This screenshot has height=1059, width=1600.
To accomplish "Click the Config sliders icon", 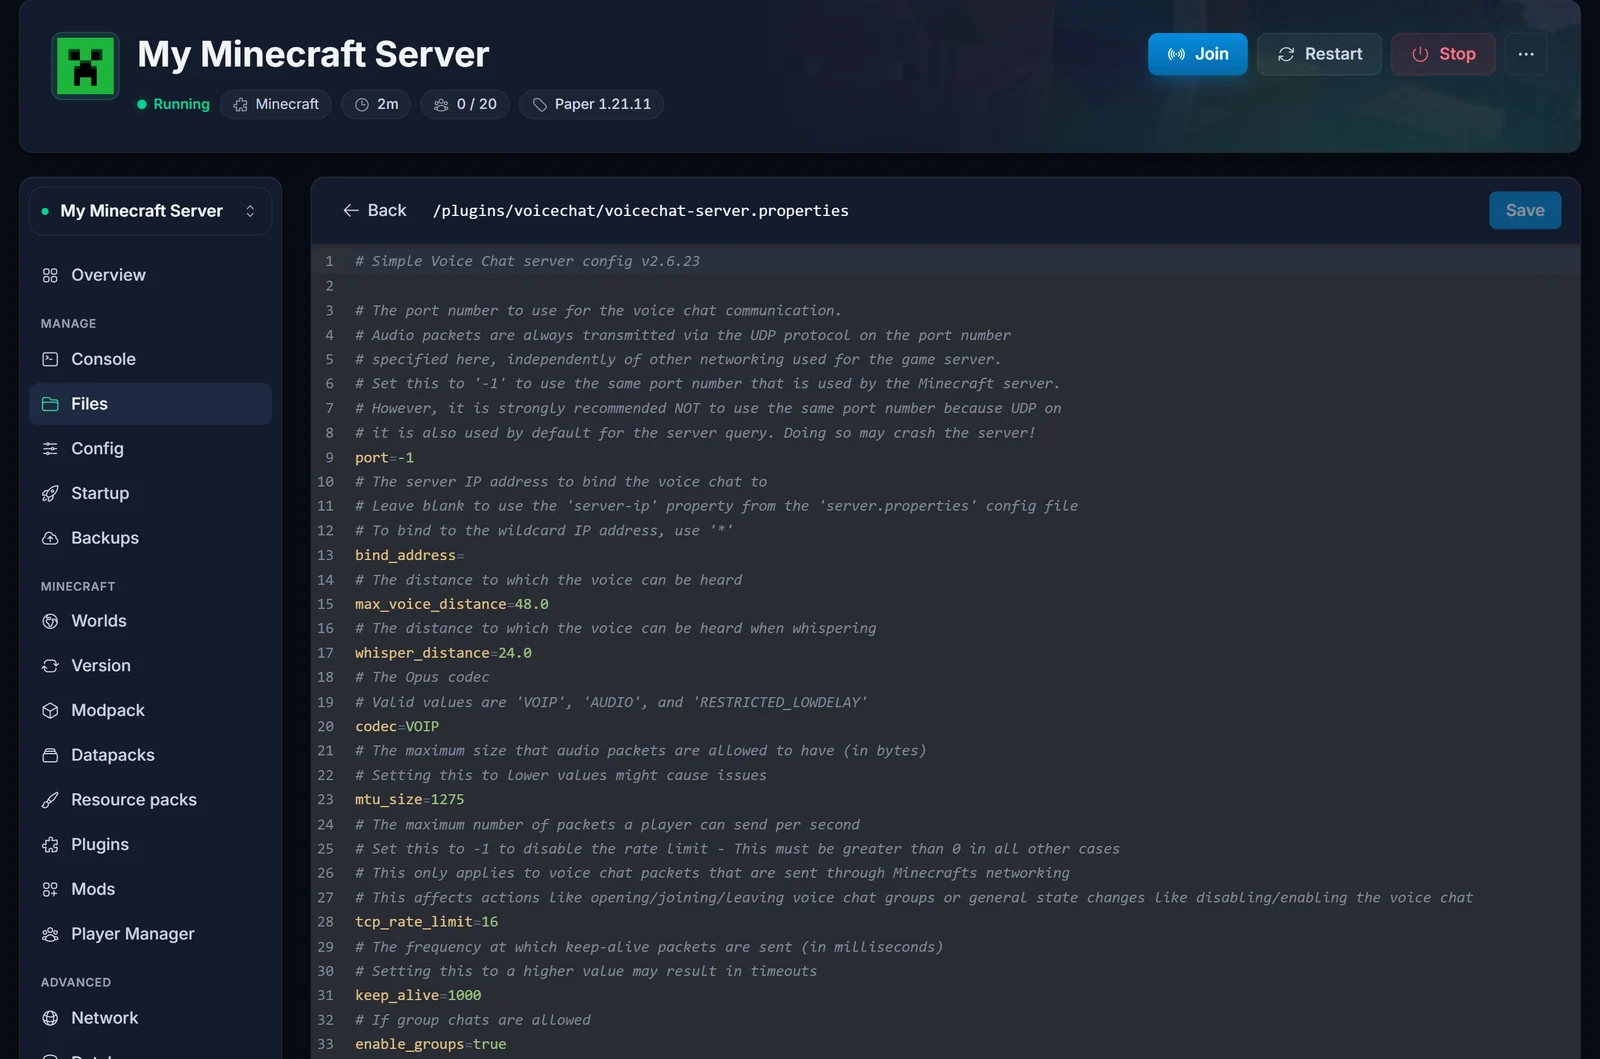I will tap(50, 449).
